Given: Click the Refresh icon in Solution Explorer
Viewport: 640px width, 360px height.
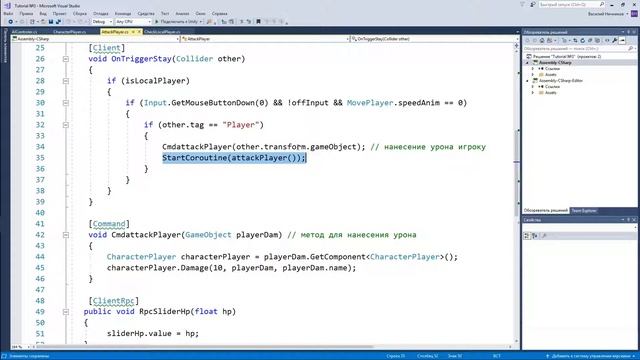Looking at the screenshot, I should click(582, 40).
